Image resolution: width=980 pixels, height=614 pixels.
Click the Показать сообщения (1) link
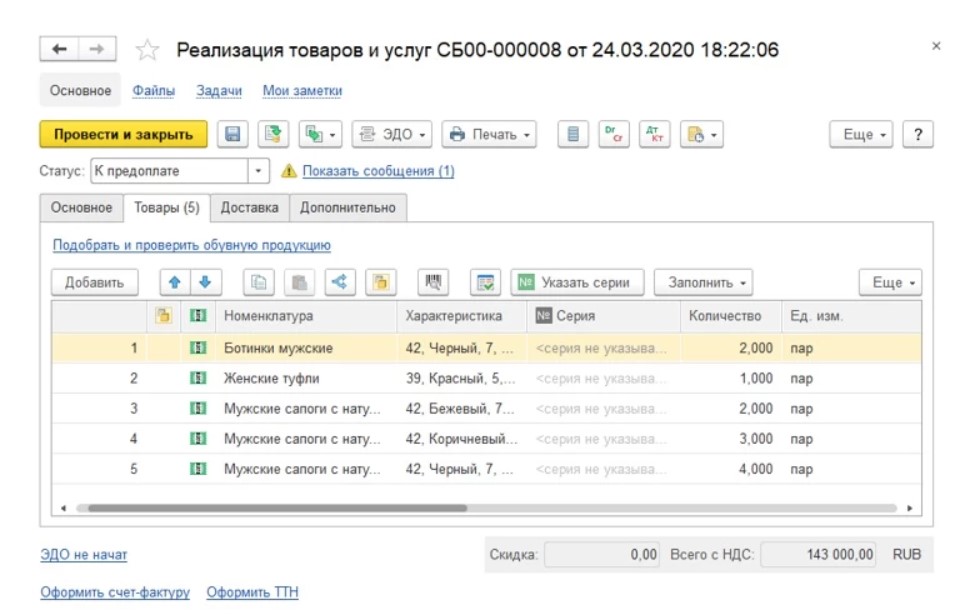[x=378, y=171]
